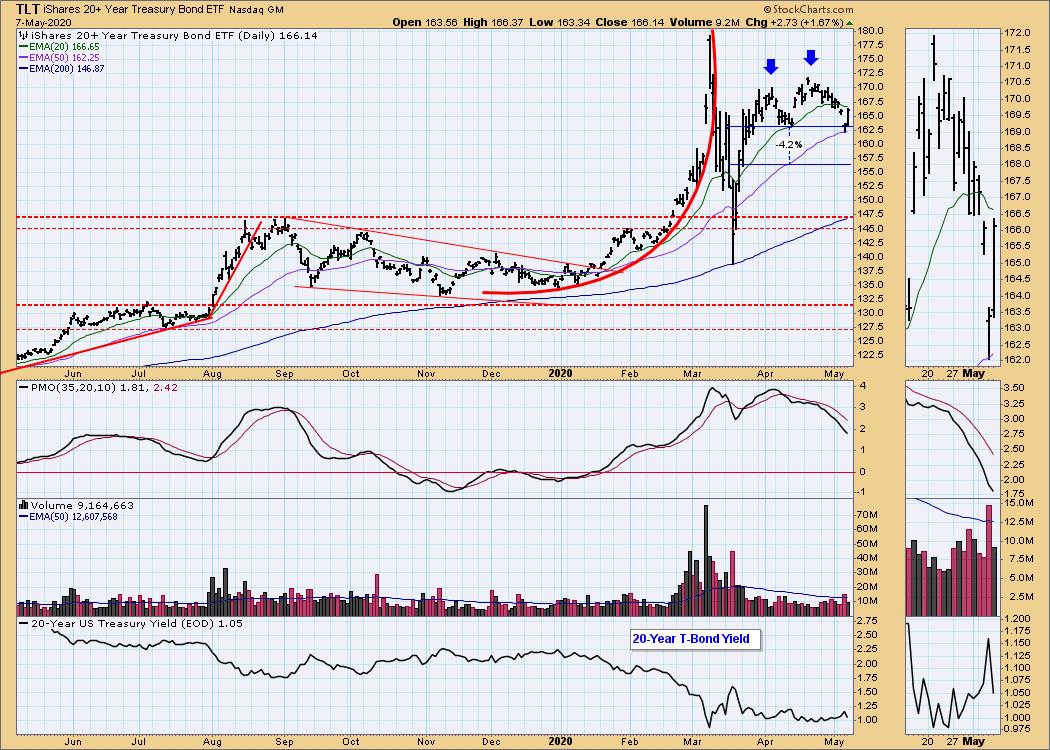The height and width of the screenshot is (750, 1050).
Task: Click the red 2.42 PMO signal value
Action: pyautogui.click(x=165, y=387)
